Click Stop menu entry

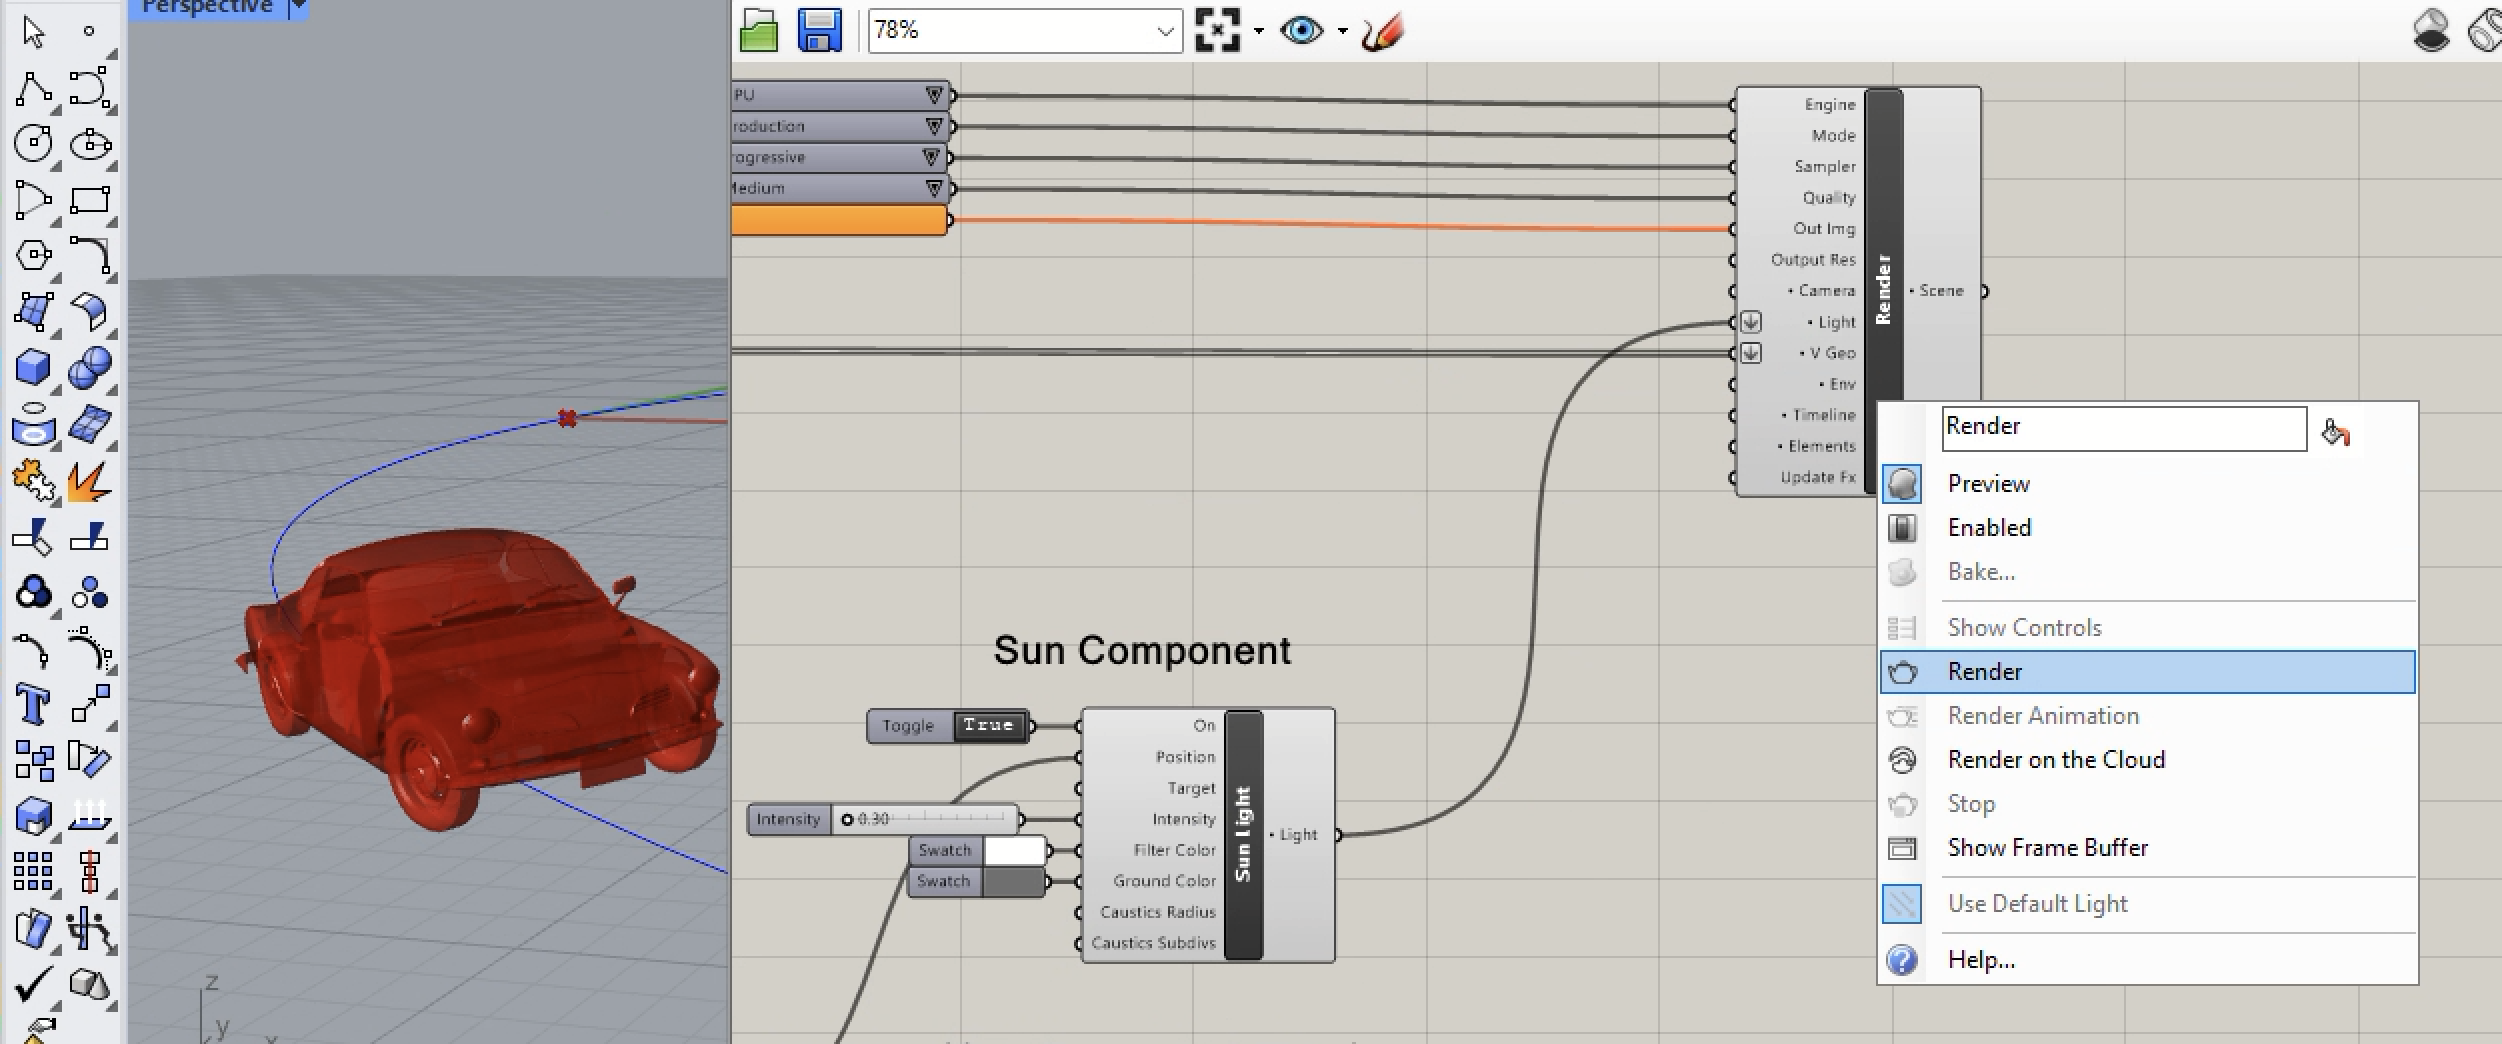click(x=2148, y=804)
